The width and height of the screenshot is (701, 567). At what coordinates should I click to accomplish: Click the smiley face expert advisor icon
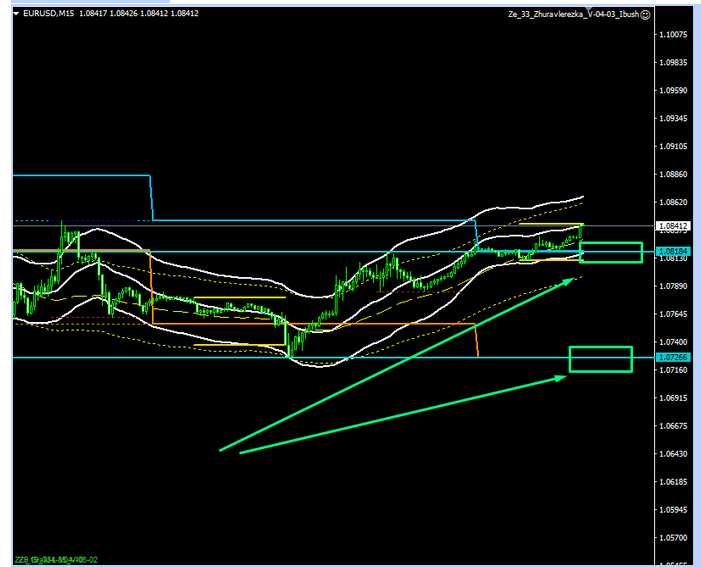point(644,15)
